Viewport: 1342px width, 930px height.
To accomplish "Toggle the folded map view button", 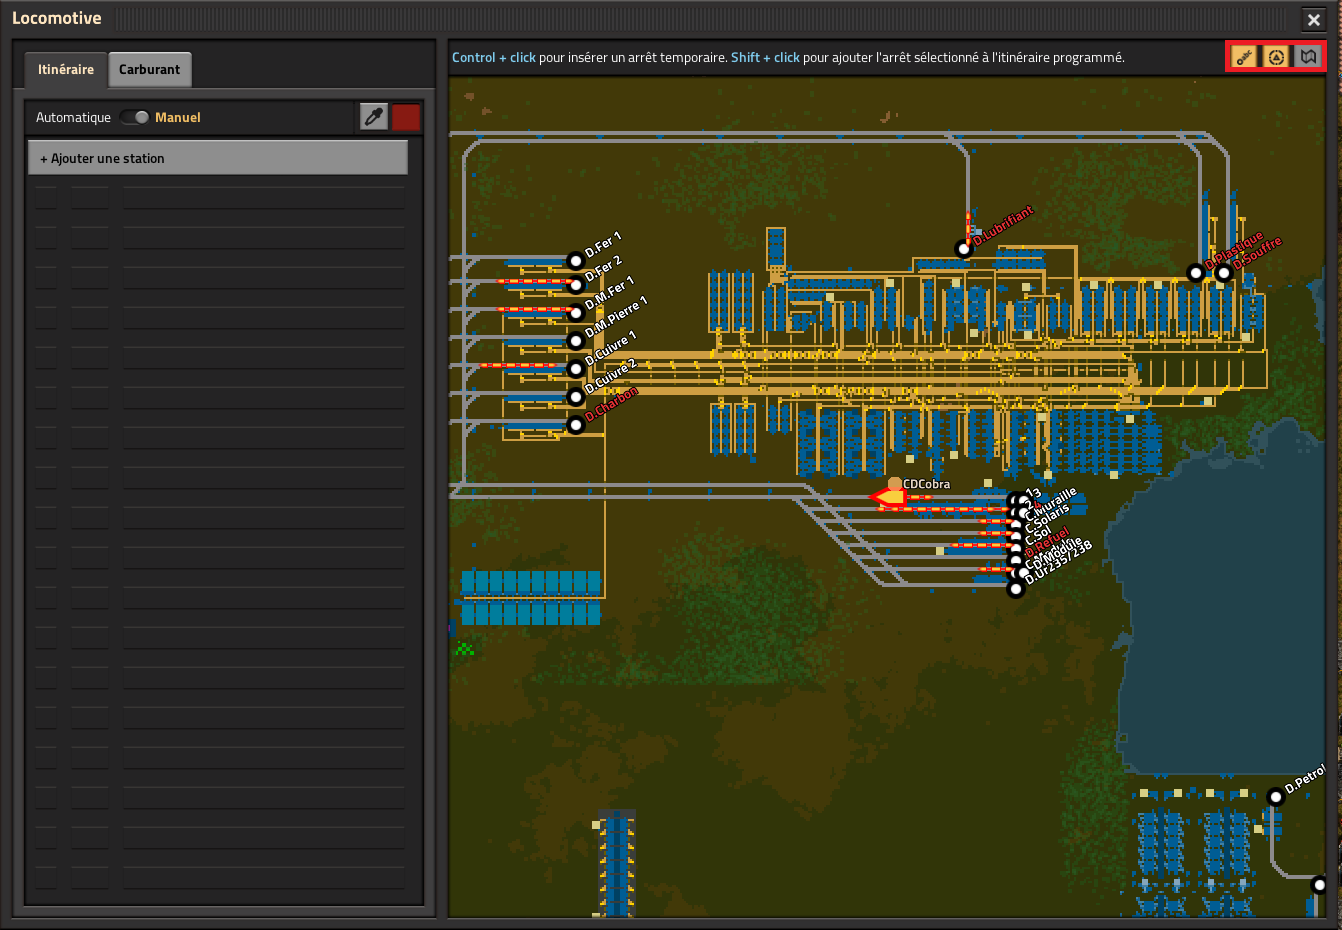I will point(1308,57).
